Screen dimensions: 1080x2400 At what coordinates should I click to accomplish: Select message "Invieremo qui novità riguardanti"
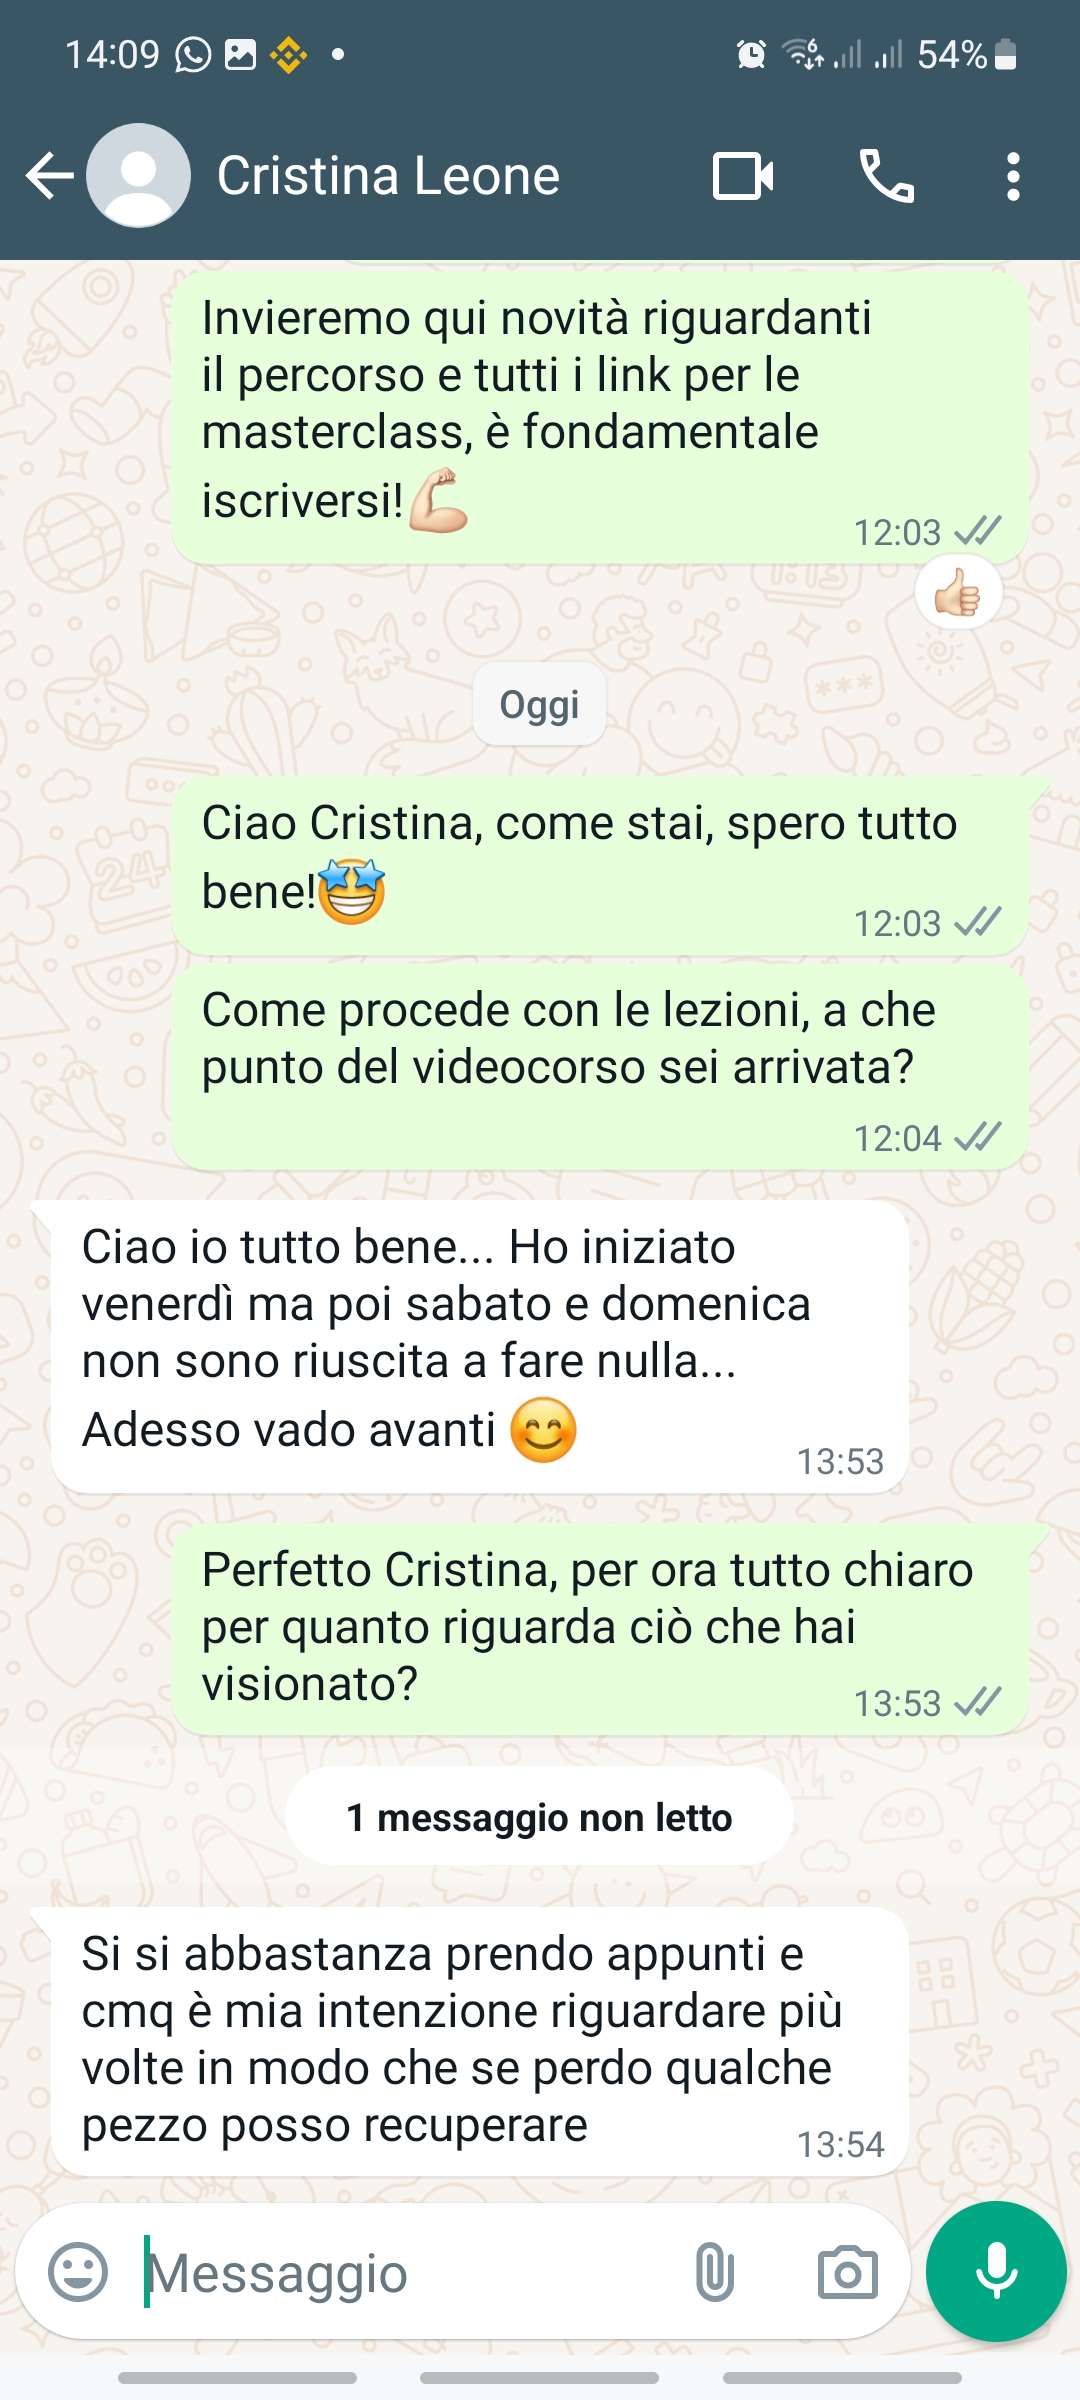[x=600, y=418]
